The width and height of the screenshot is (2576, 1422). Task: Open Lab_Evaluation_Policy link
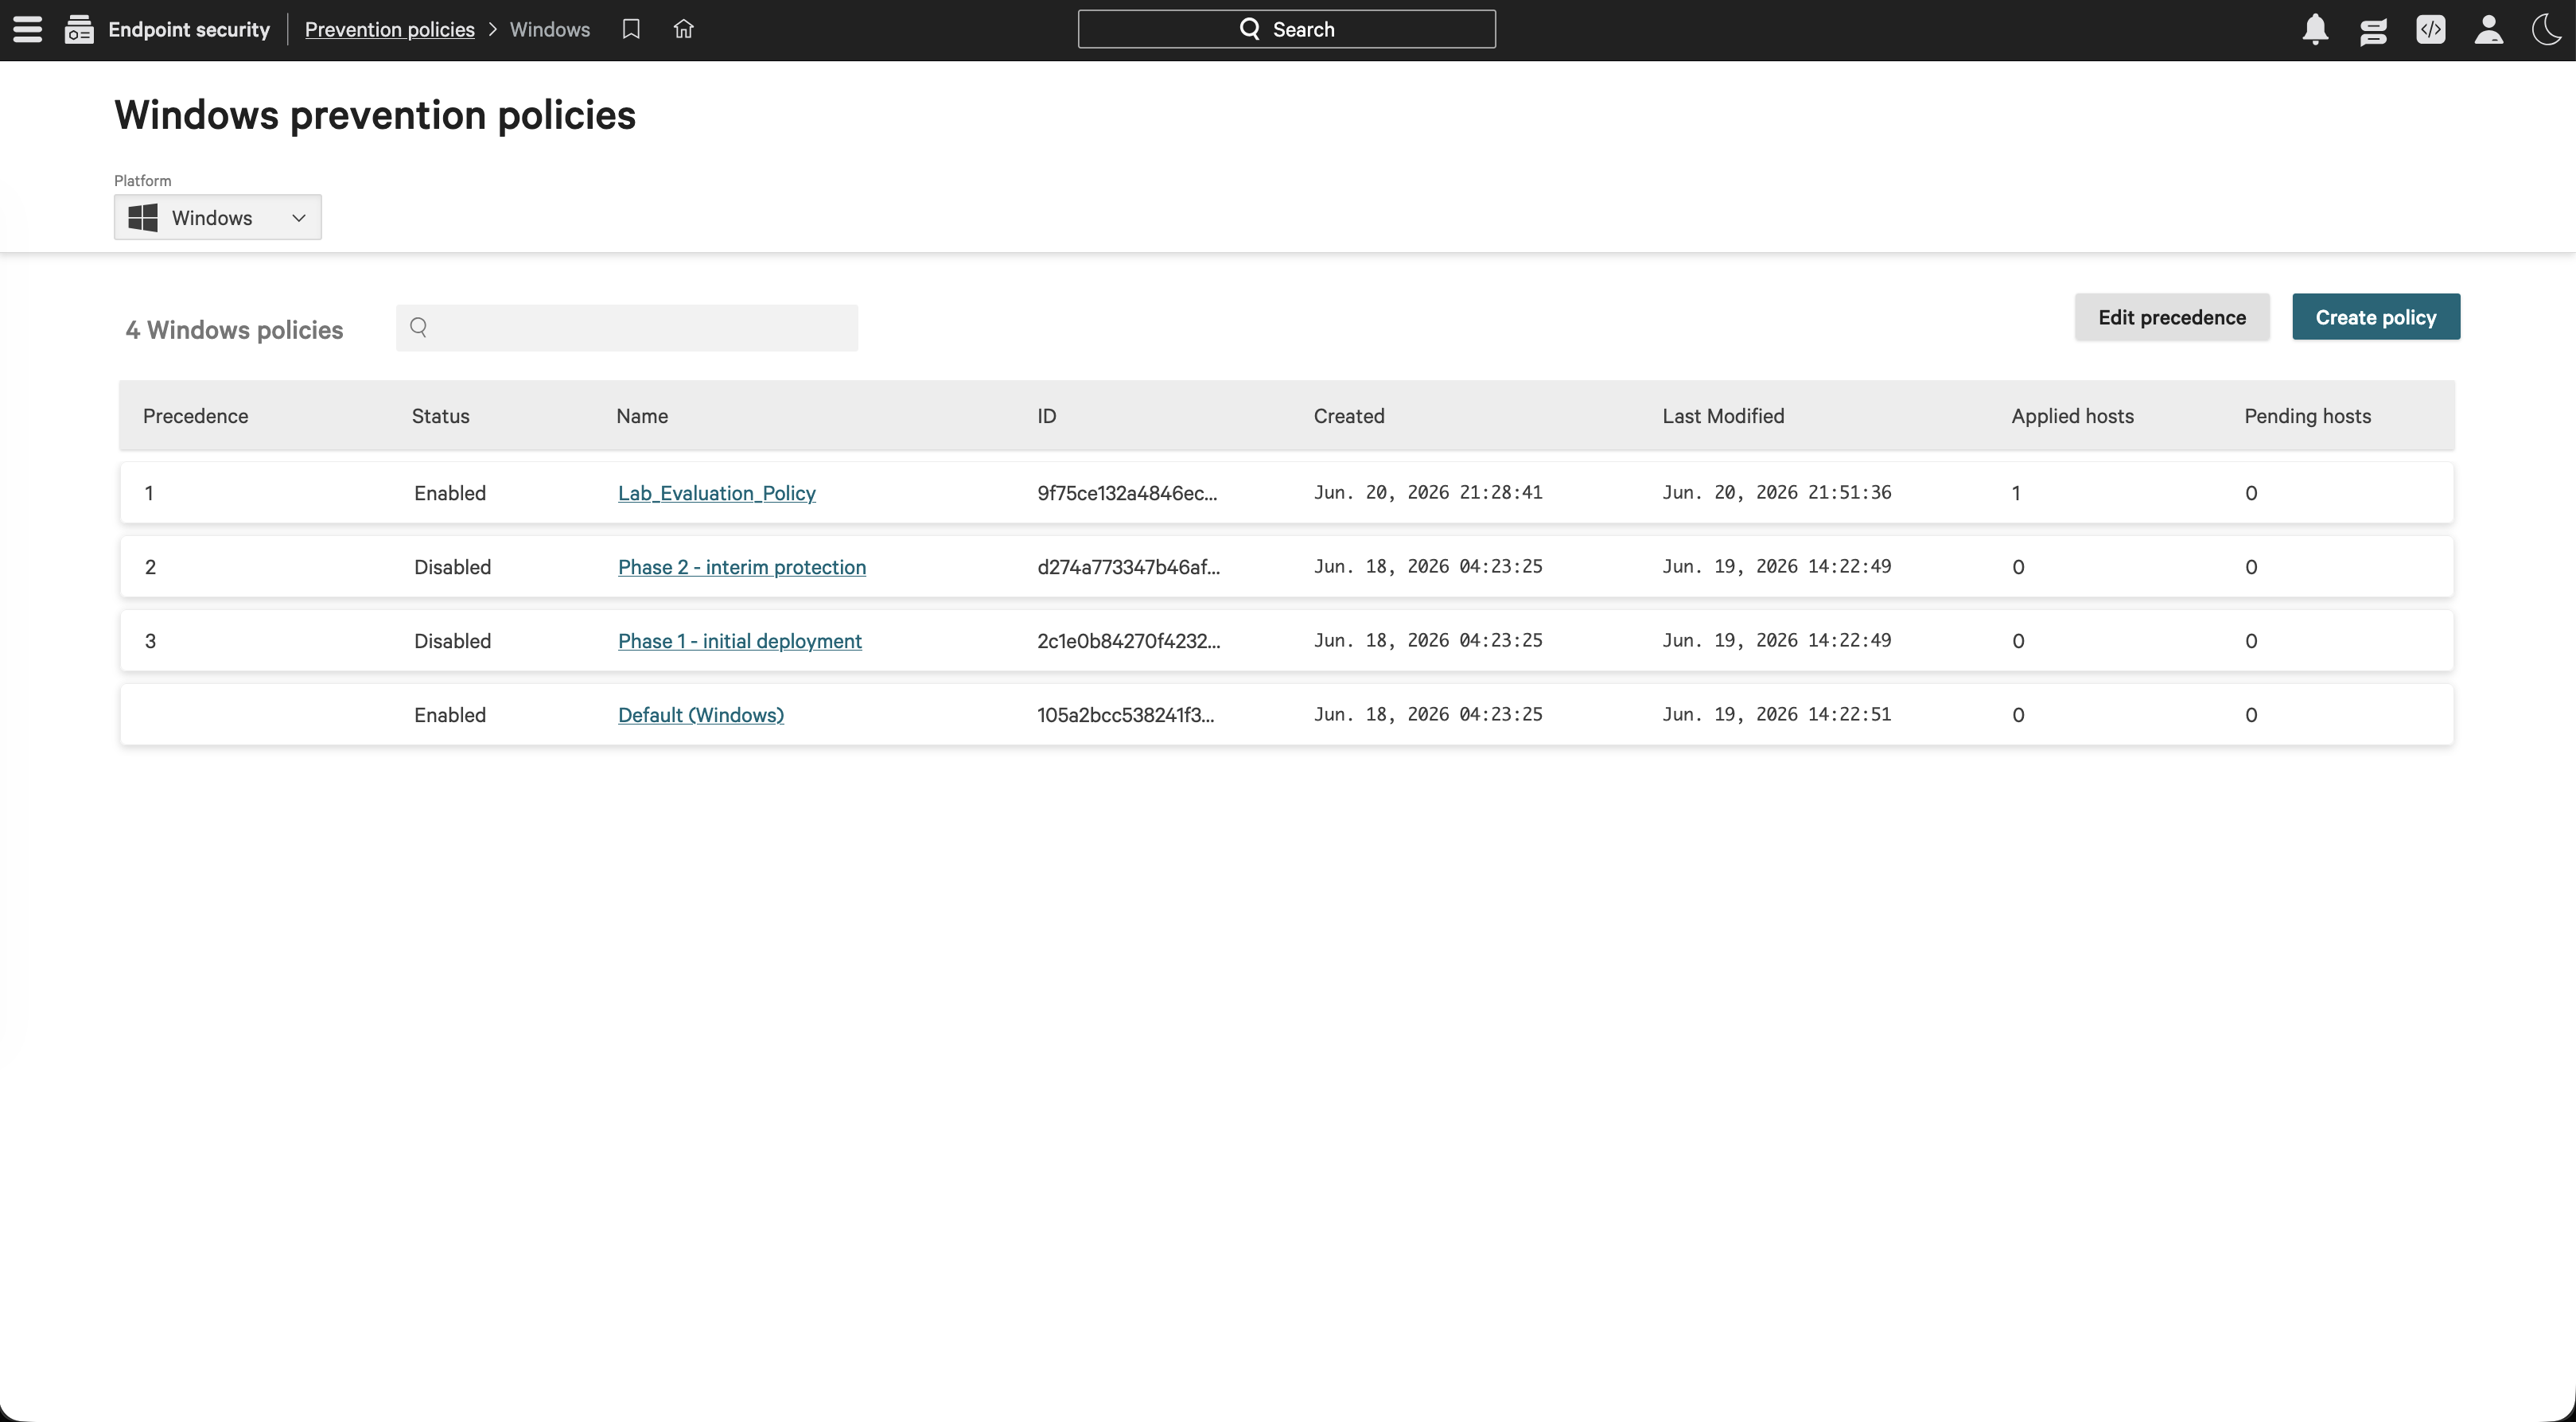(717, 493)
